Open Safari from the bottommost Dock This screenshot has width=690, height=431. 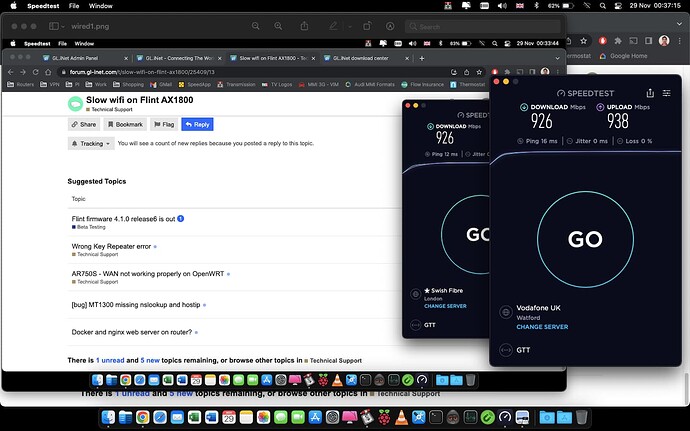click(160, 417)
